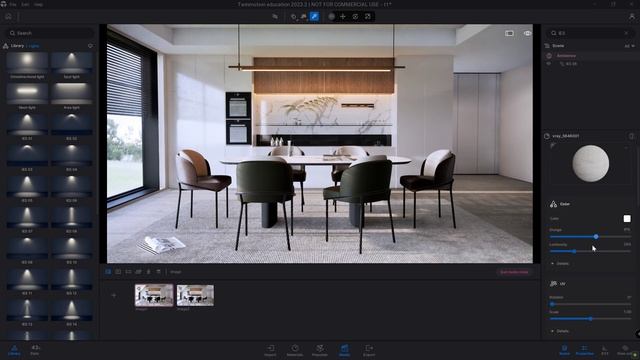Select the Area light thumbnail
Screen dimensions: 640x360
[x=71, y=93]
